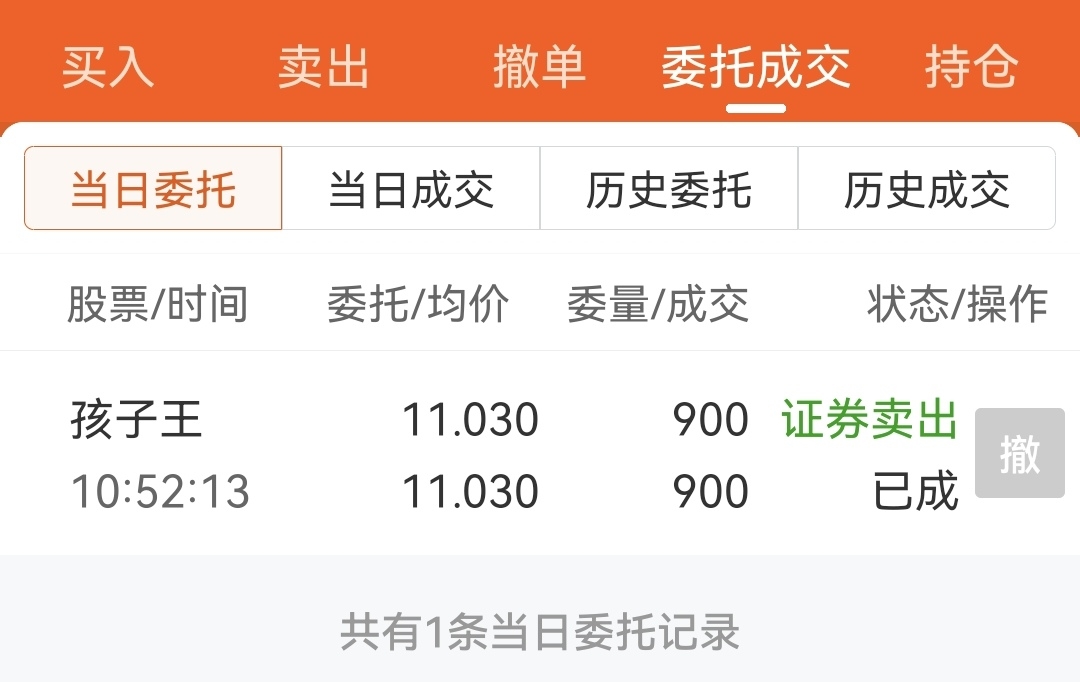
Task: Click the 委量/成交 column header
Action: [x=658, y=304]
